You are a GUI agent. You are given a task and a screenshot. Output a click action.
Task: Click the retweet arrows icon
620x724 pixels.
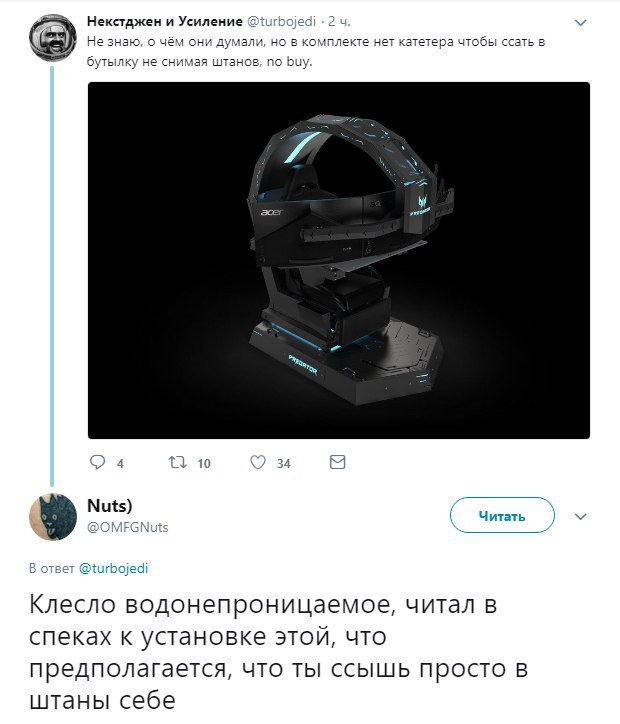pos(177,462)
